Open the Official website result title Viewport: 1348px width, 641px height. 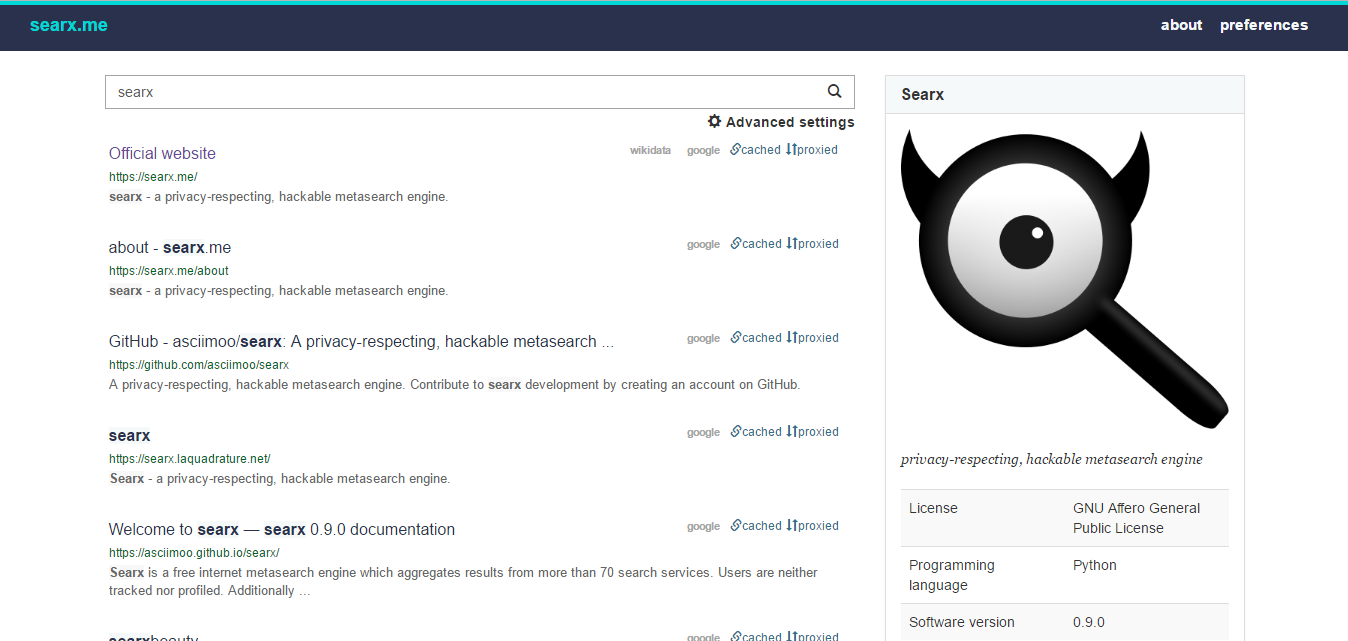pyautogui.click(x=162, y=153)
